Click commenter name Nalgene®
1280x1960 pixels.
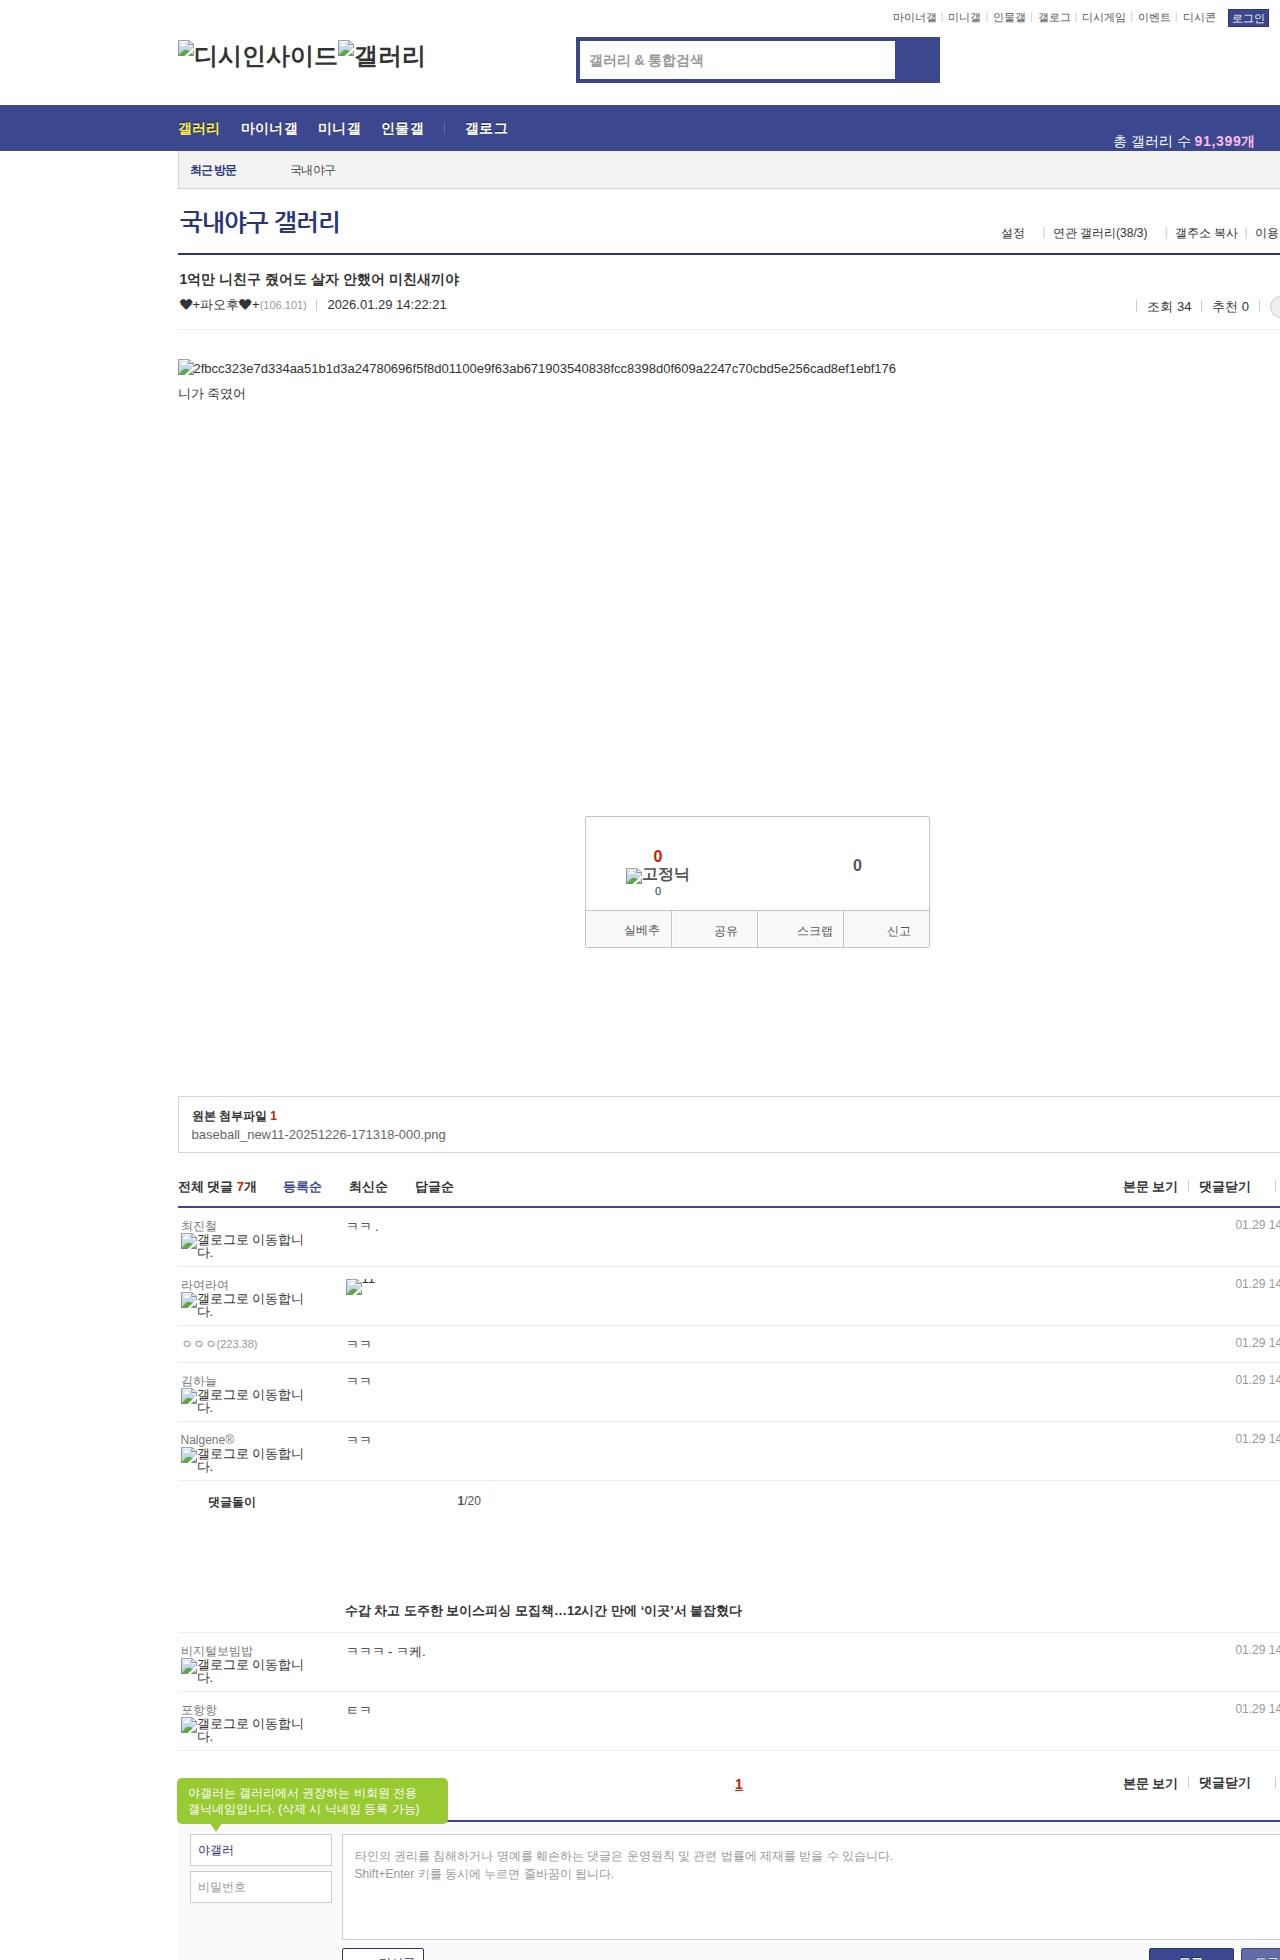click(x=207, y=1440)
